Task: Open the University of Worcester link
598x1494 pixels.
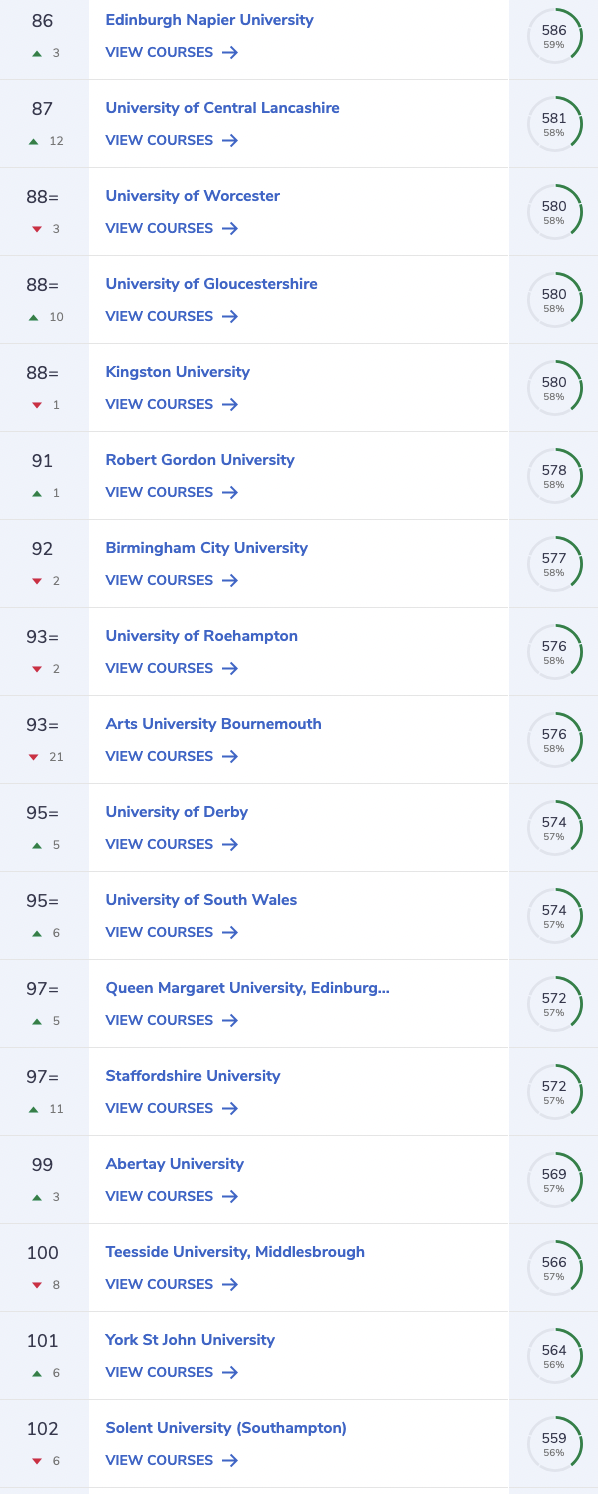Action: tap(193, 196)
